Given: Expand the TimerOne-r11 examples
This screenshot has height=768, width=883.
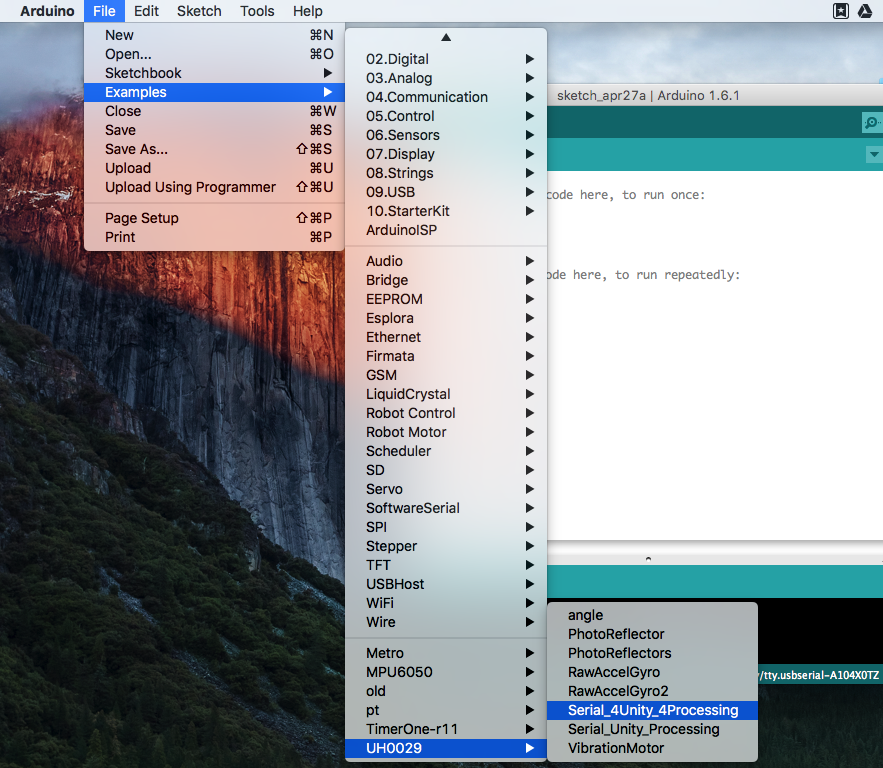Looking at the screenshot, I should [x=446, y=729].
